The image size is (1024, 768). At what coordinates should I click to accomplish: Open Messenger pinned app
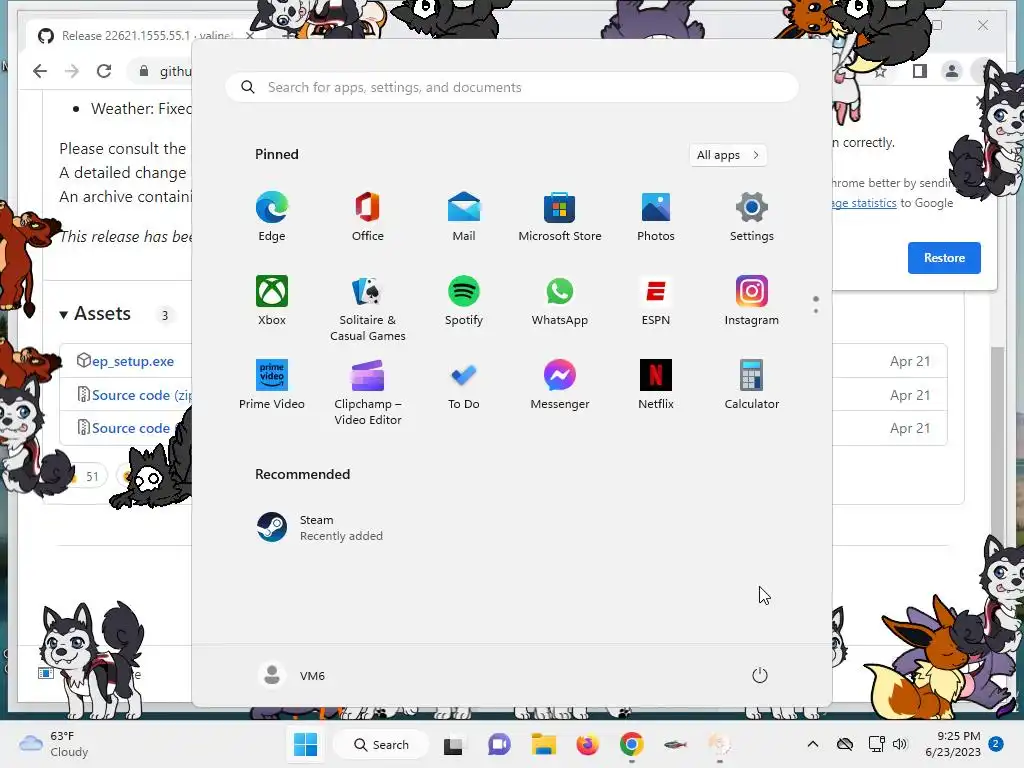560,385
